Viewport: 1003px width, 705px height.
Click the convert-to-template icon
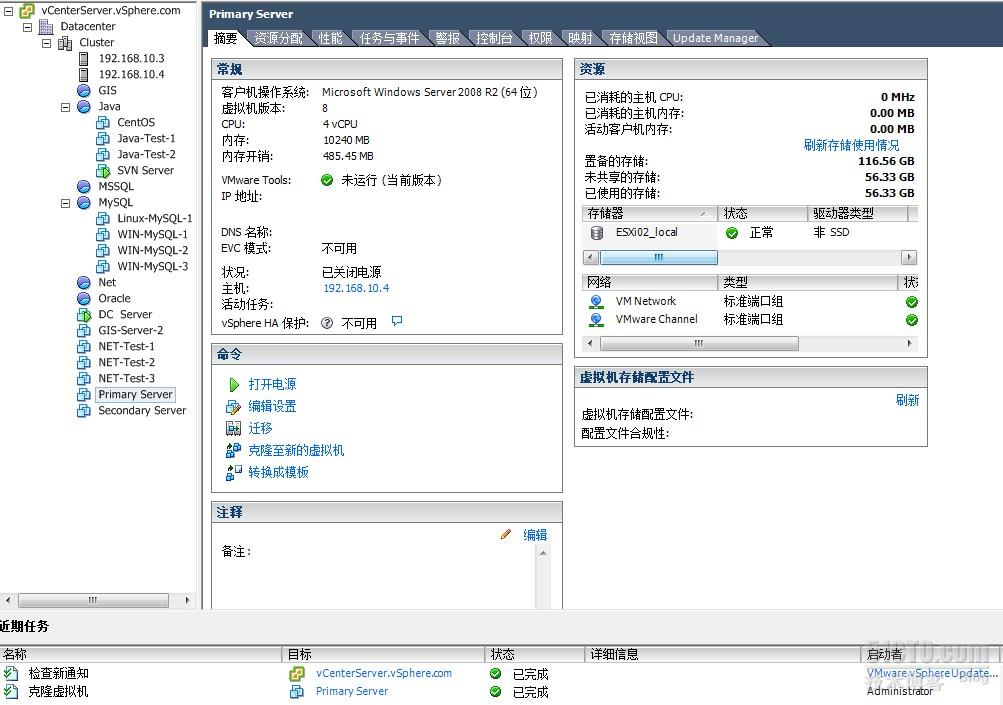233,472
